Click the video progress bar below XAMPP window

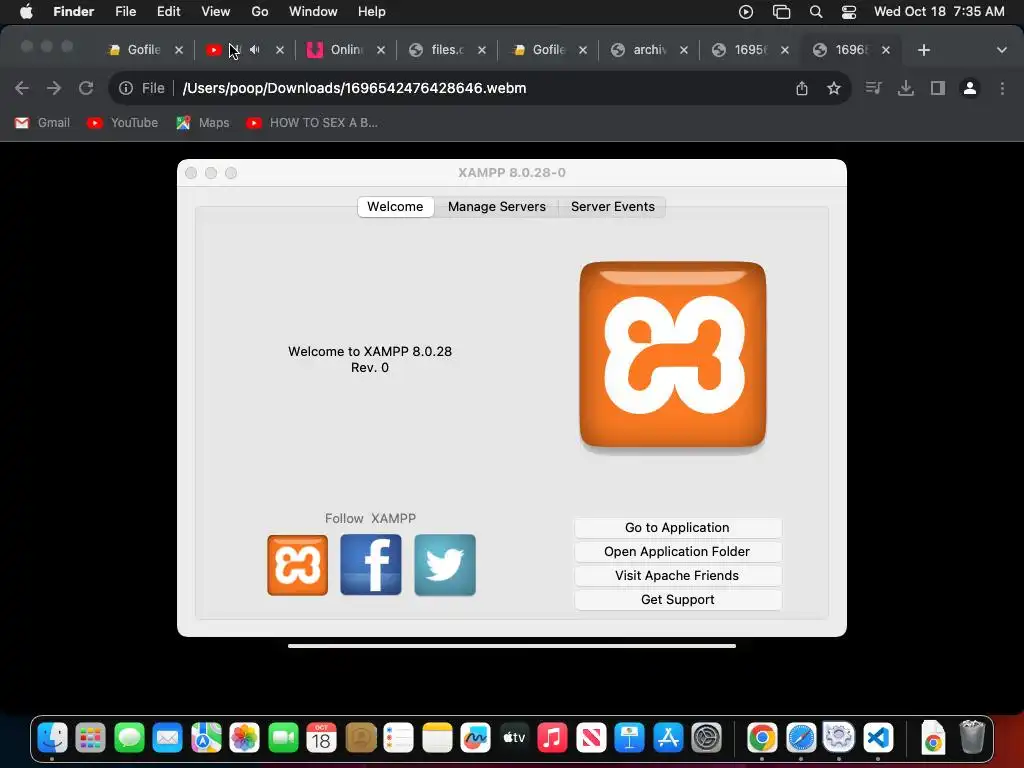(x=512, y=646)
